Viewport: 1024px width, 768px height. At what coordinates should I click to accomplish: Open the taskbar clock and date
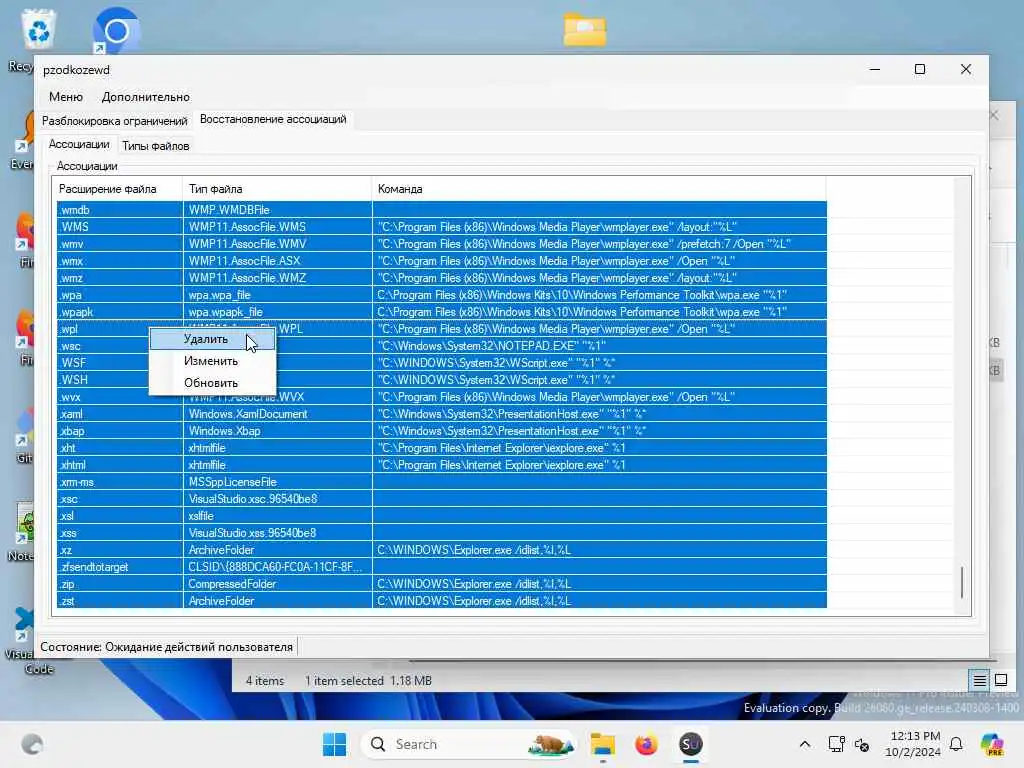[x=914, y=744]
